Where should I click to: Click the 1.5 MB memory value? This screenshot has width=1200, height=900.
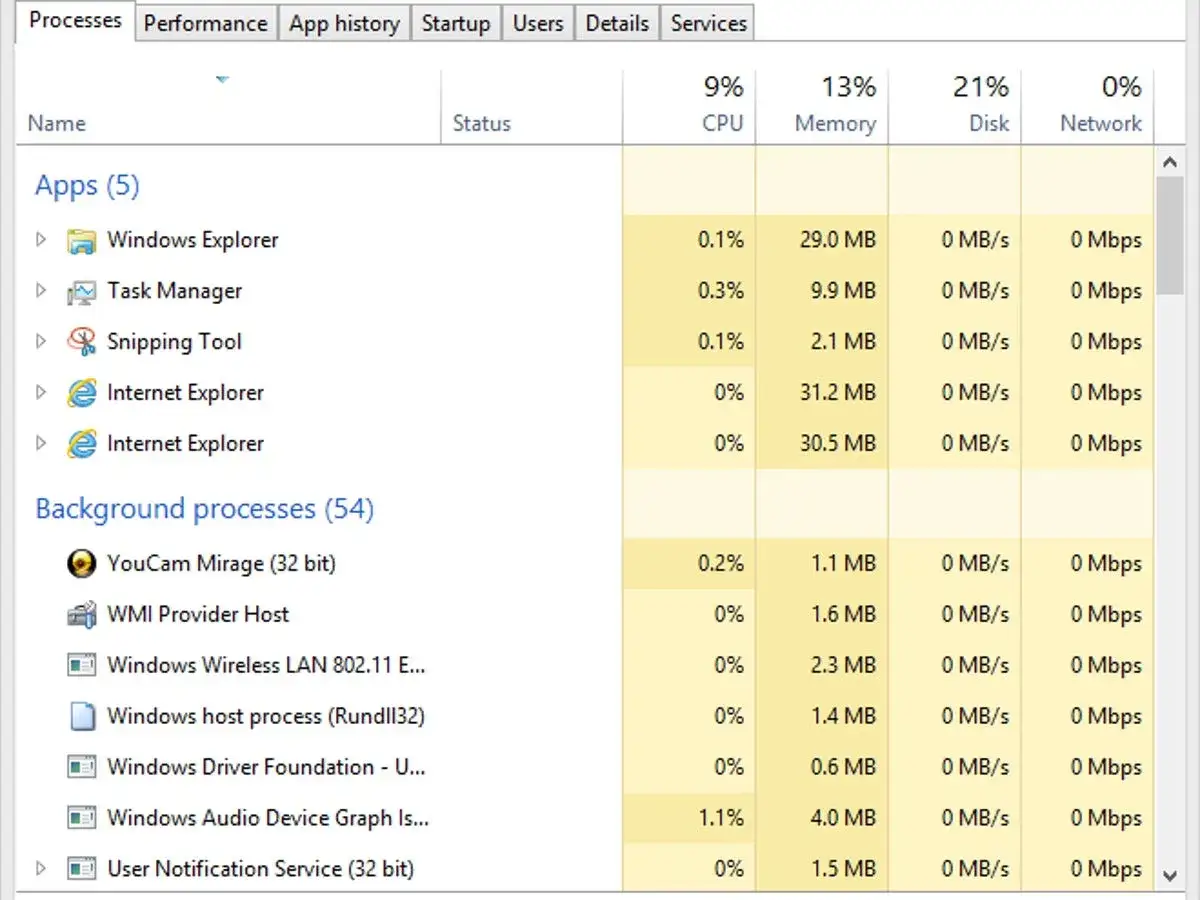[845, 869]
